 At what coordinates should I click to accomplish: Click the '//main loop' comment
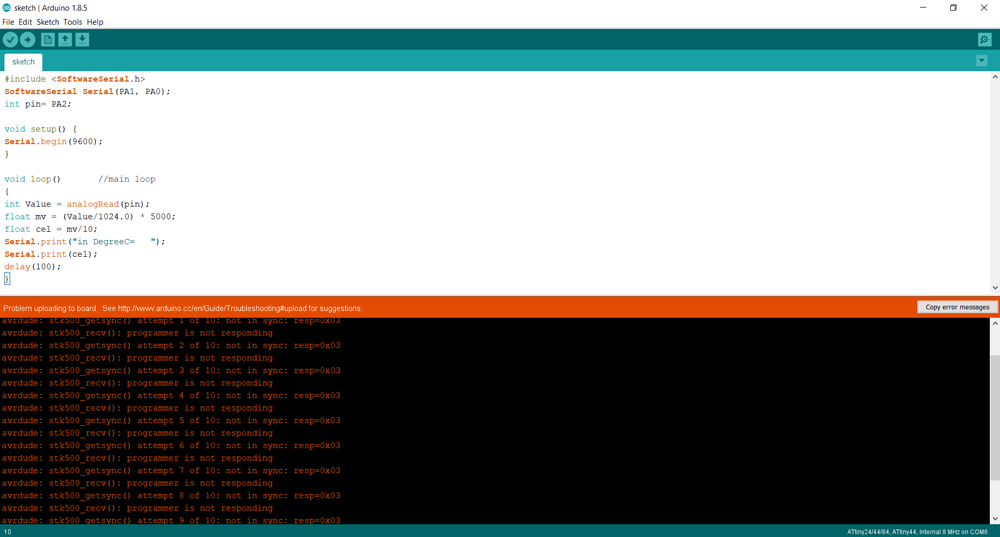(x=127, y=179)
